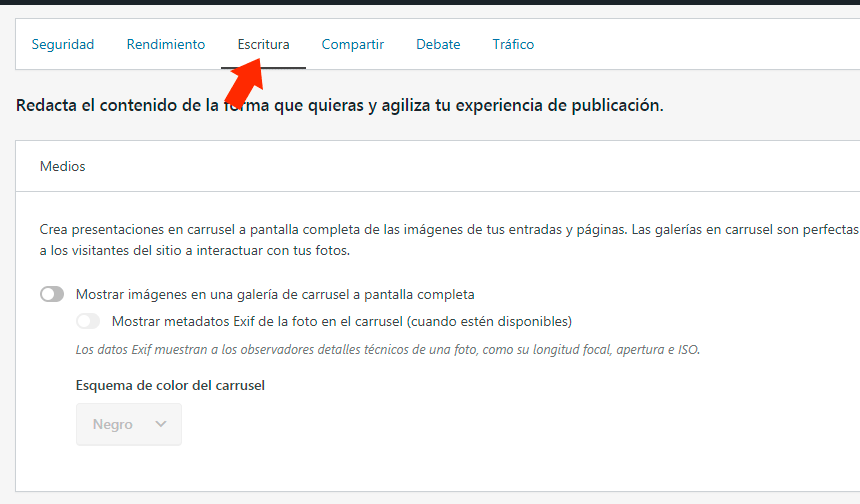This screenshot has width=860, height=504.
Task: Go to the Compartir tab
Action: point(352,44)
